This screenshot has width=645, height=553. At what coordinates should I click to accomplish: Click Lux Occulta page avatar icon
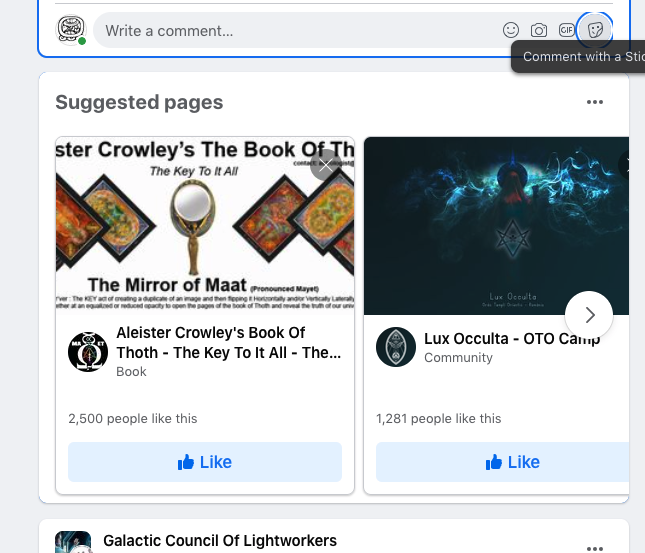tap(396, 347)
